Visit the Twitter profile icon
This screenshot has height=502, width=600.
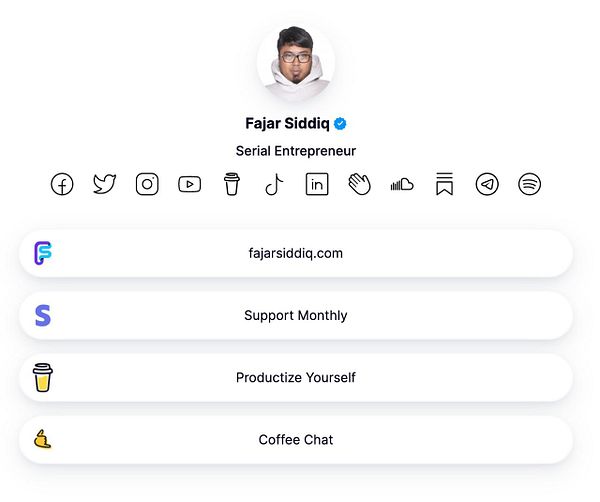104,184
